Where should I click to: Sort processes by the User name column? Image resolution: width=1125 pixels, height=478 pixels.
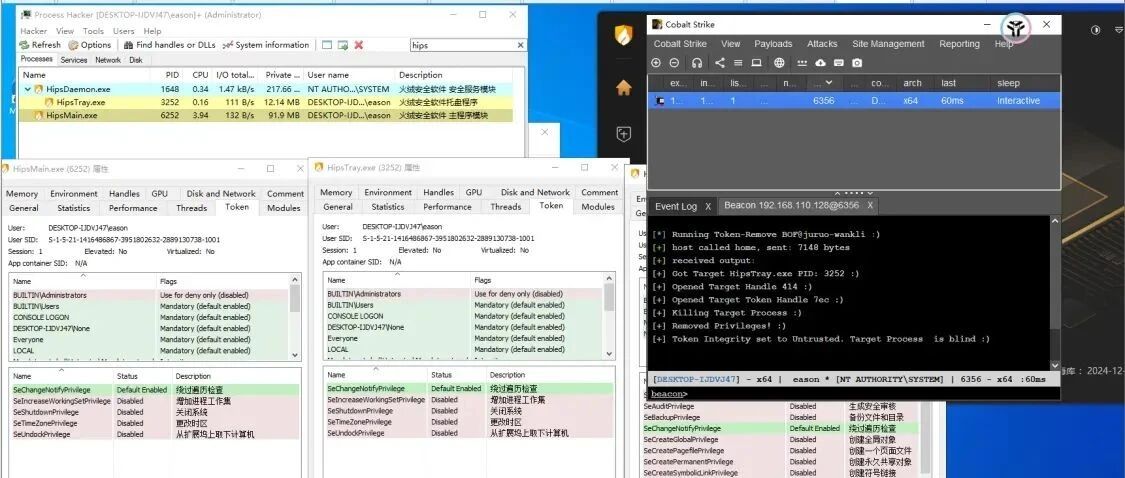(x=349, y=75)
